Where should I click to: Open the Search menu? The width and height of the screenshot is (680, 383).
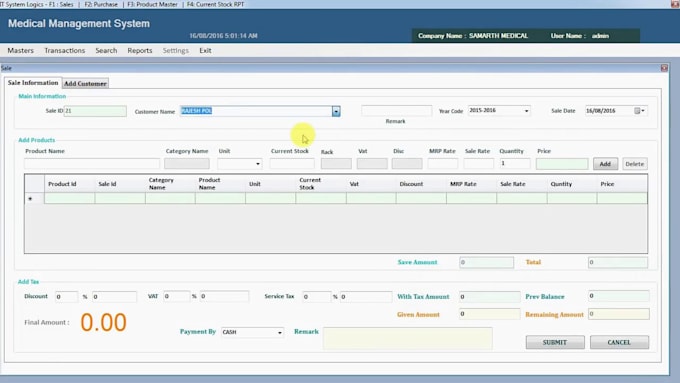[106, 50]
